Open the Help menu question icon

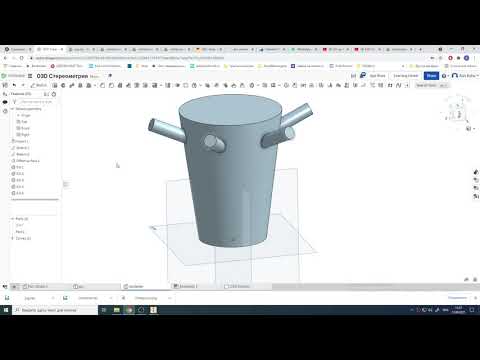pyautogui.click(x=444, y=76)
